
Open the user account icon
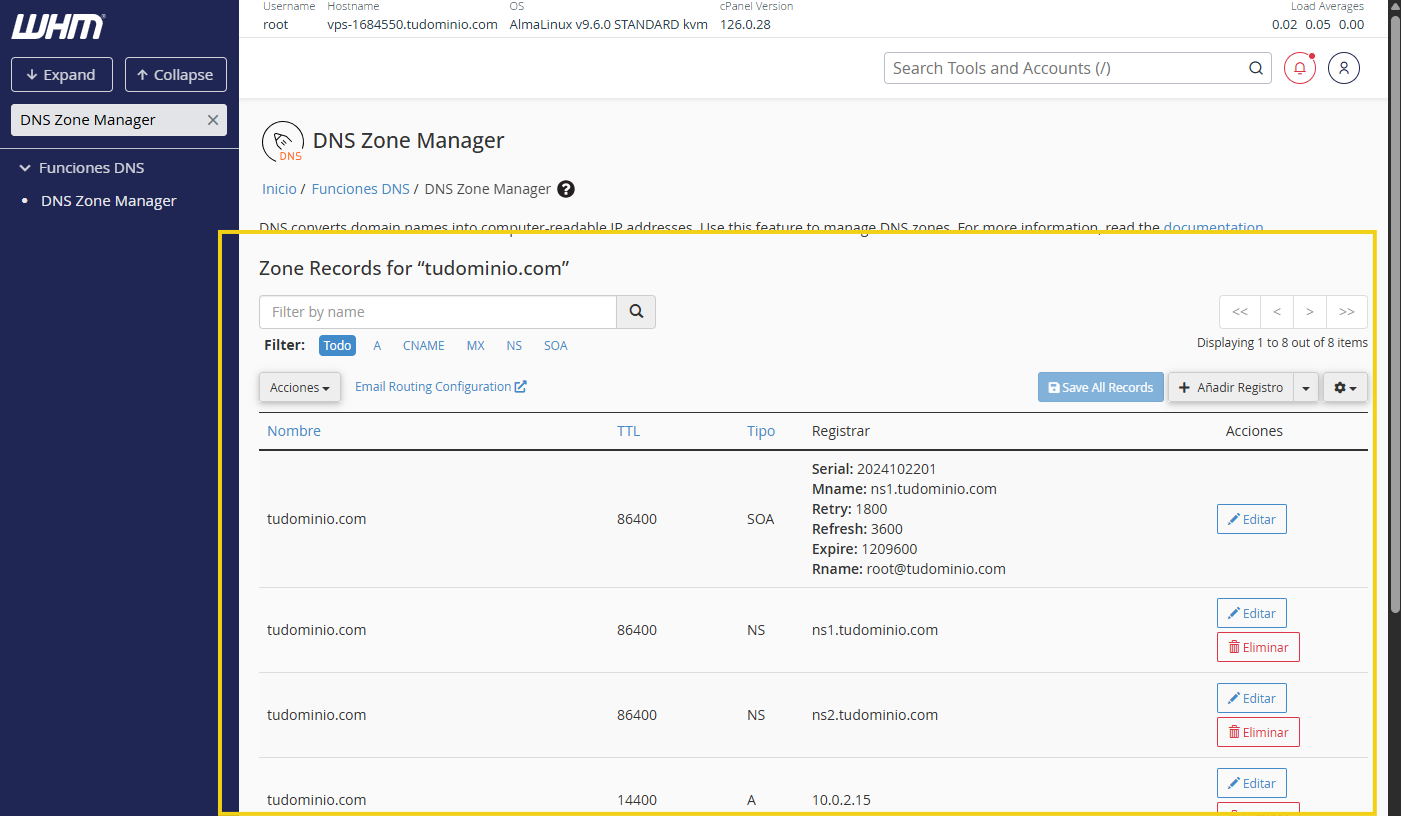coord(1343,67)
